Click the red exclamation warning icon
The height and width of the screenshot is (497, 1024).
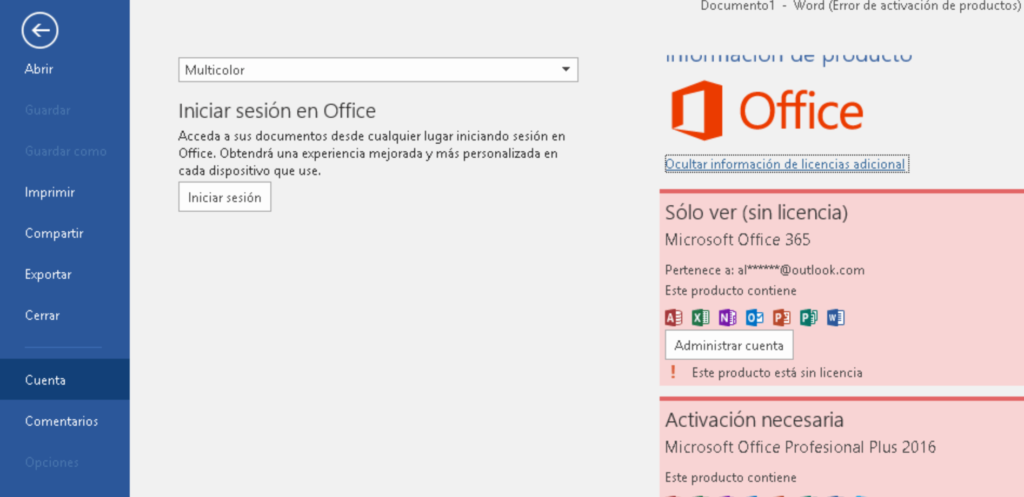pyautogui.click(x=673, y=372)
